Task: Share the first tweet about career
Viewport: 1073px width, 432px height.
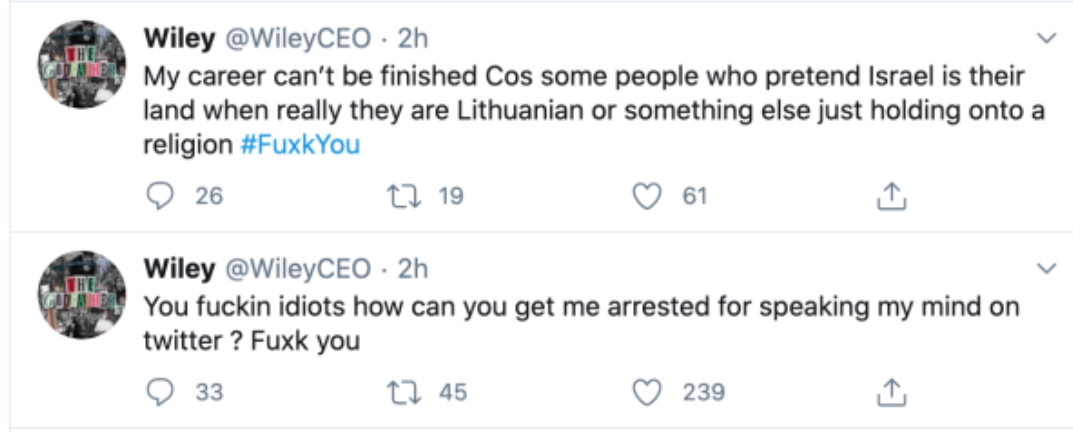Action: tap(892, 197)
